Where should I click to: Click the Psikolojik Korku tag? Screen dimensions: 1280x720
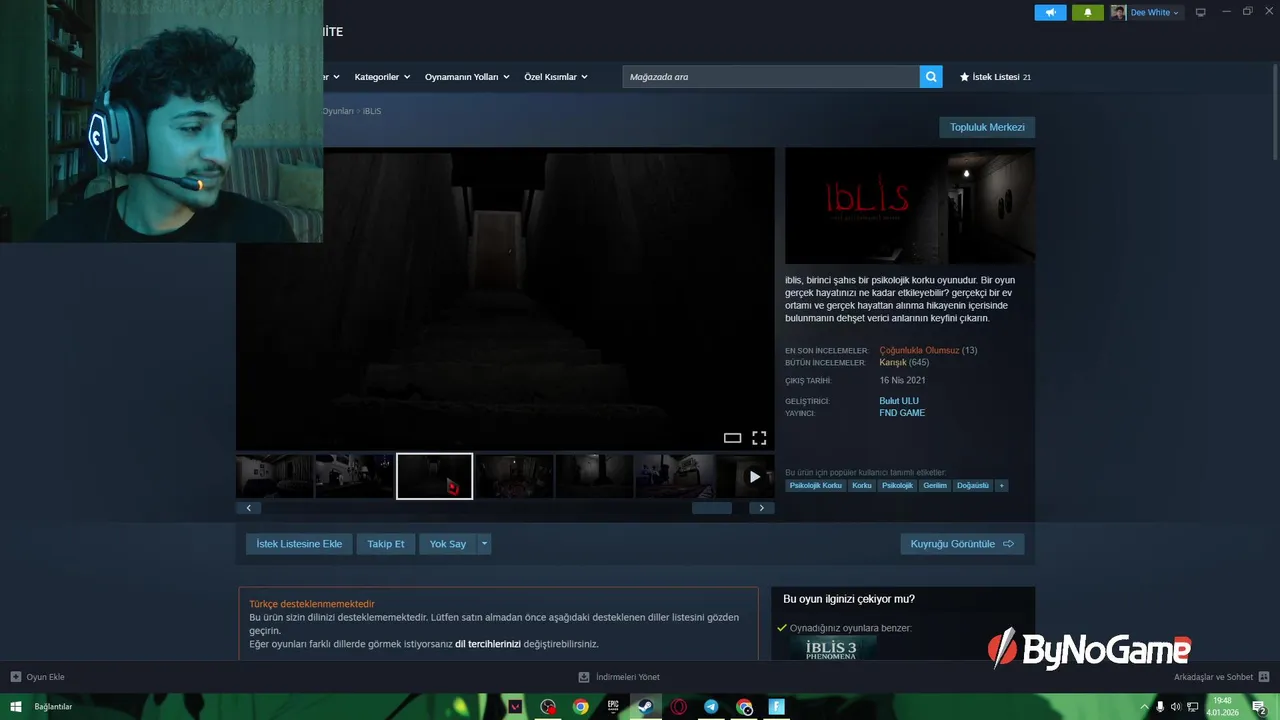point(816,486)
